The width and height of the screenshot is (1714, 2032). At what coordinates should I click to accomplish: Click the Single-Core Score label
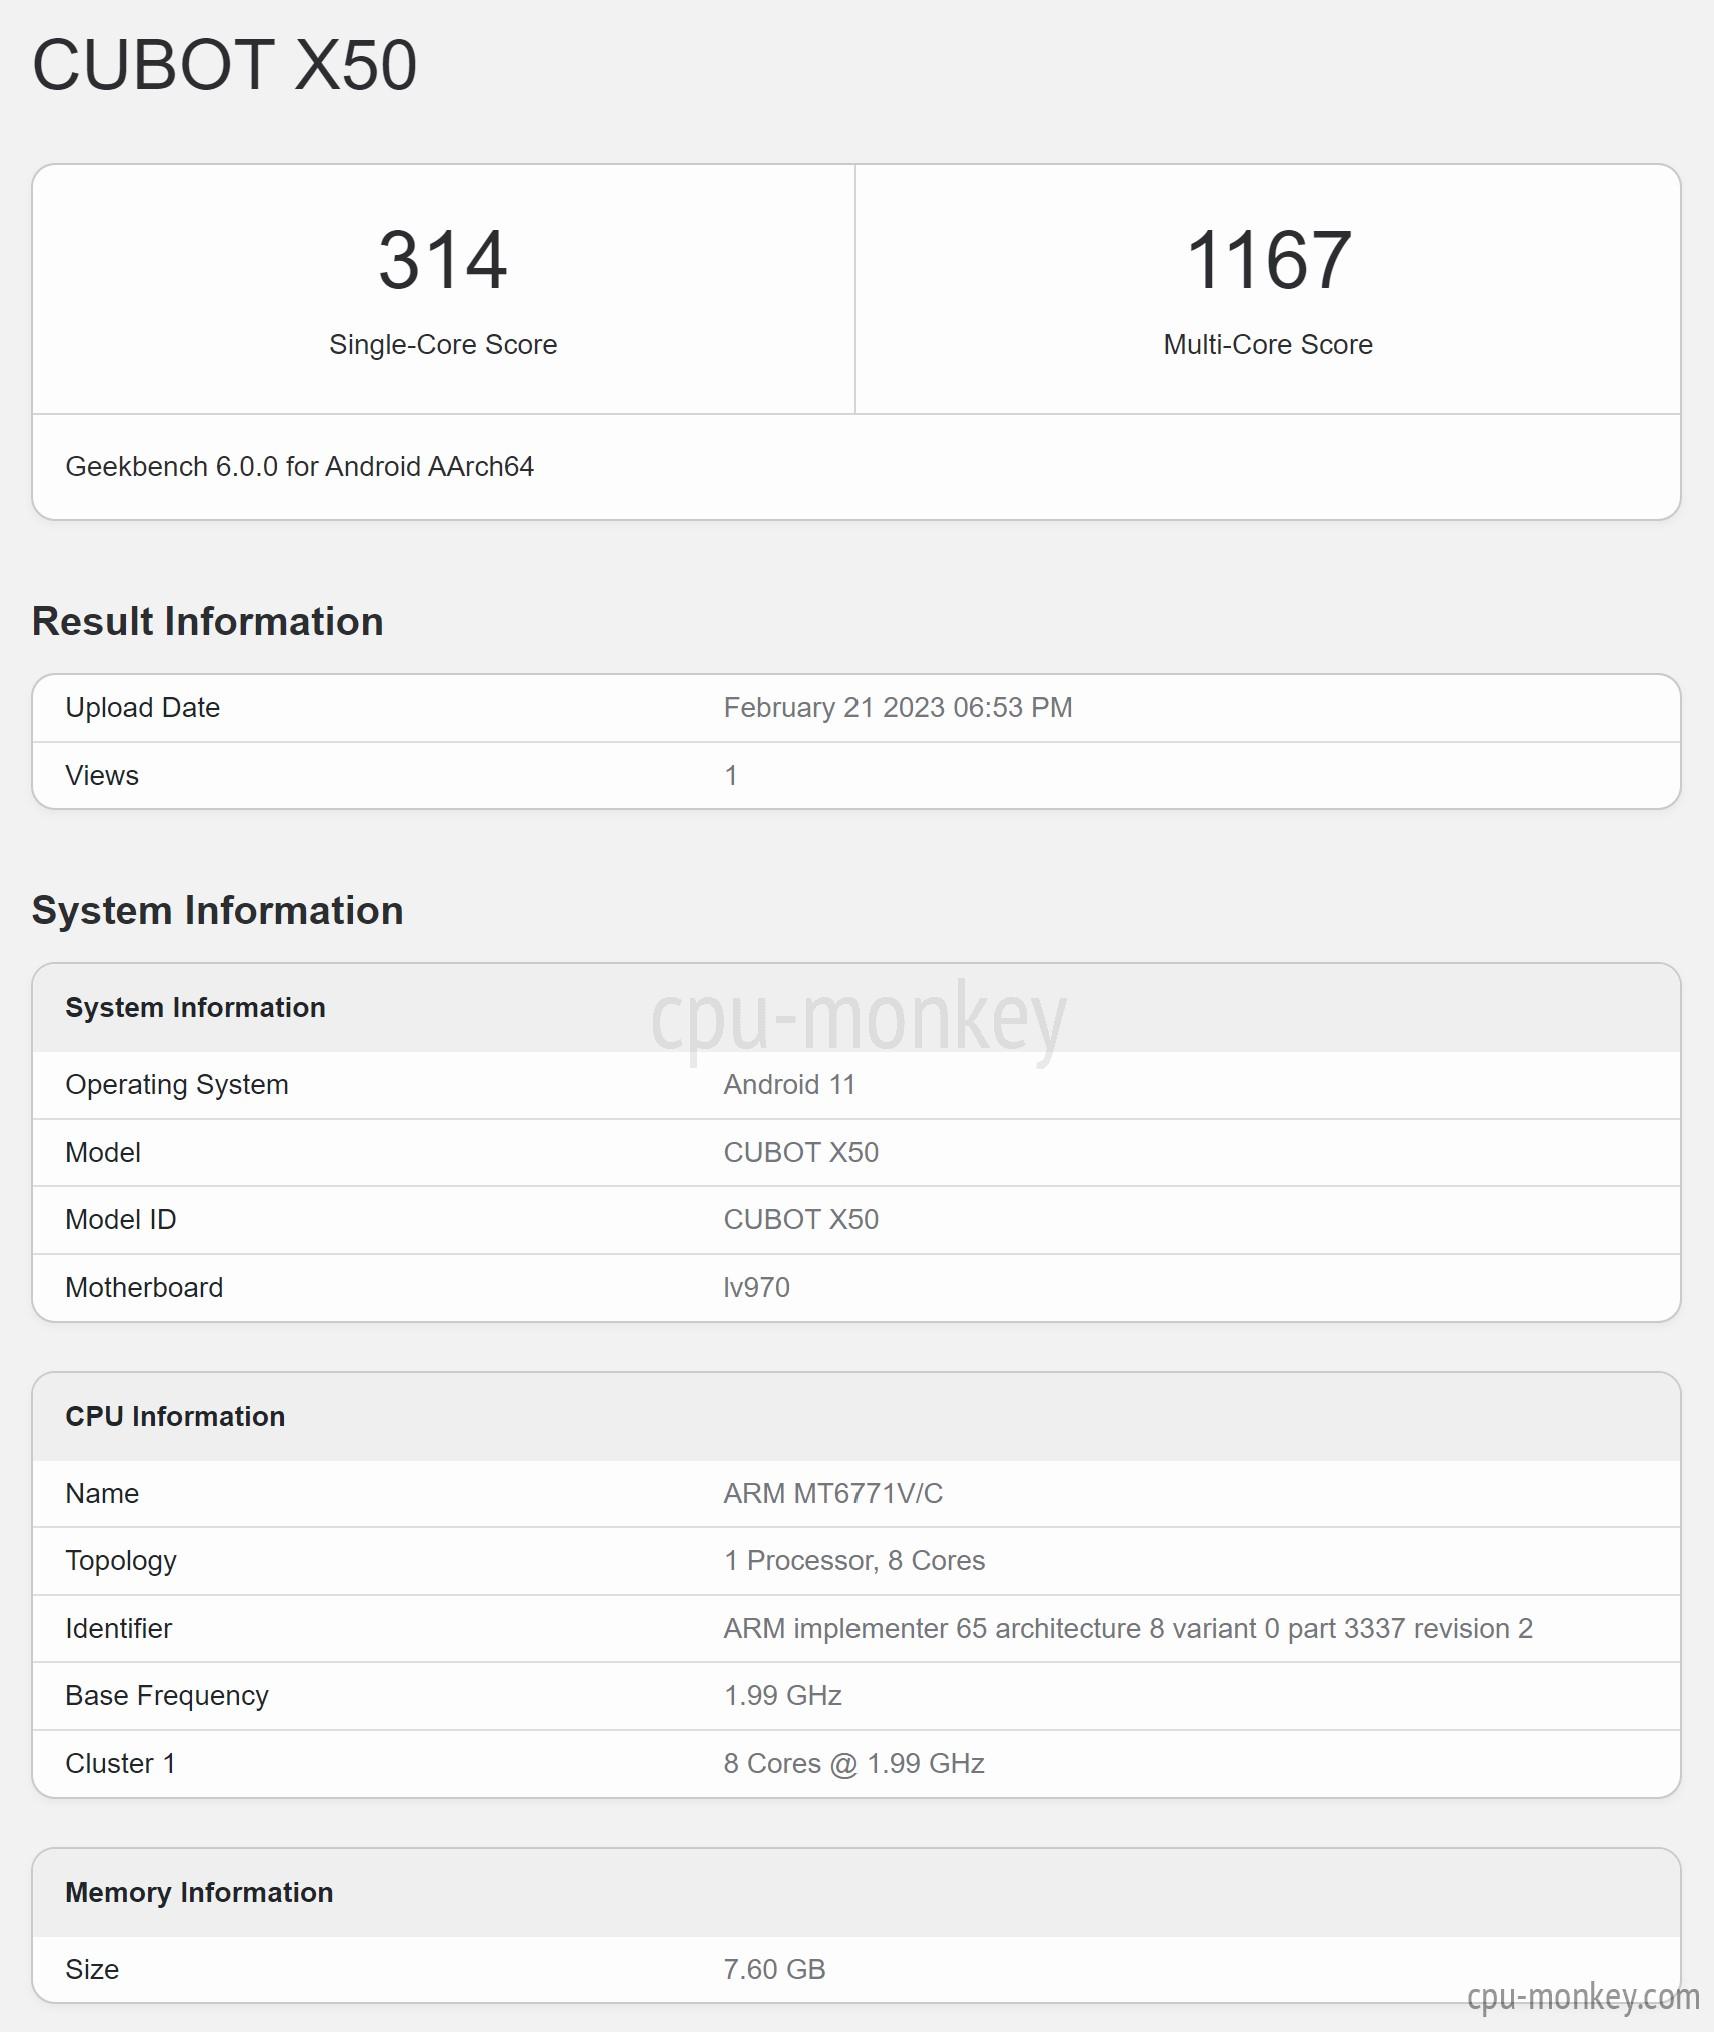pos(443,344)
